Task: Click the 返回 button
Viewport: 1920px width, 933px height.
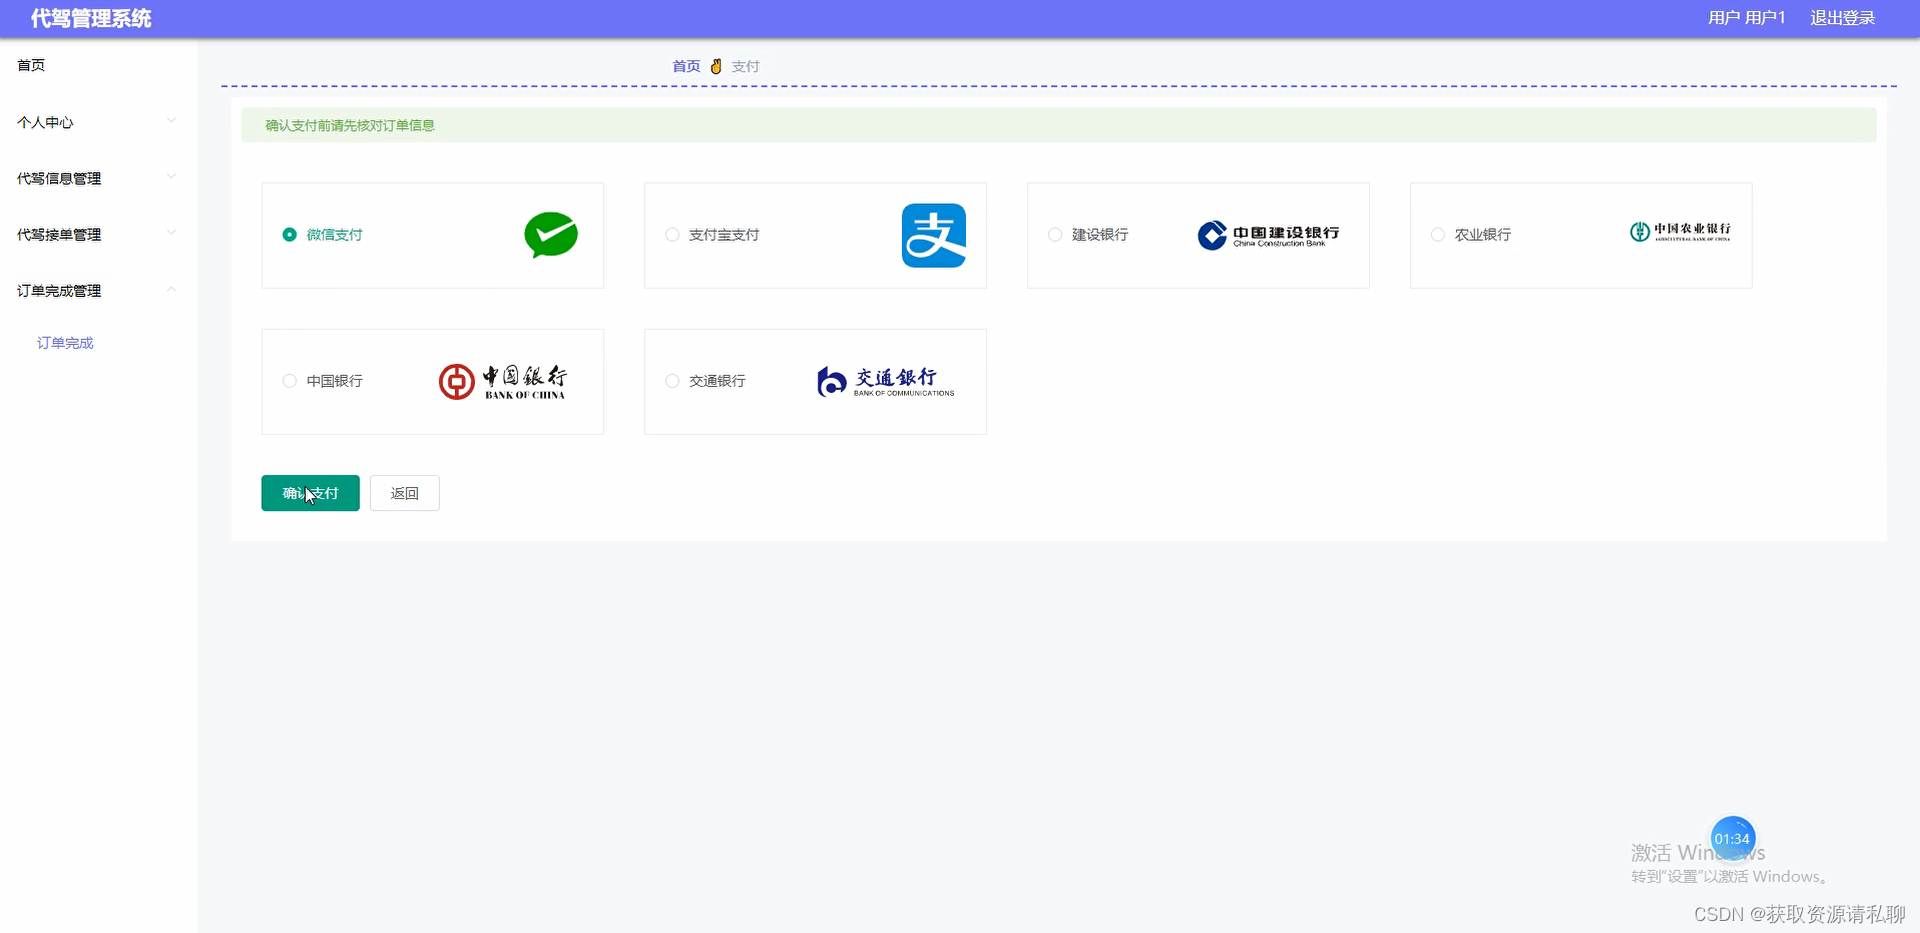Action: (404, 493)
